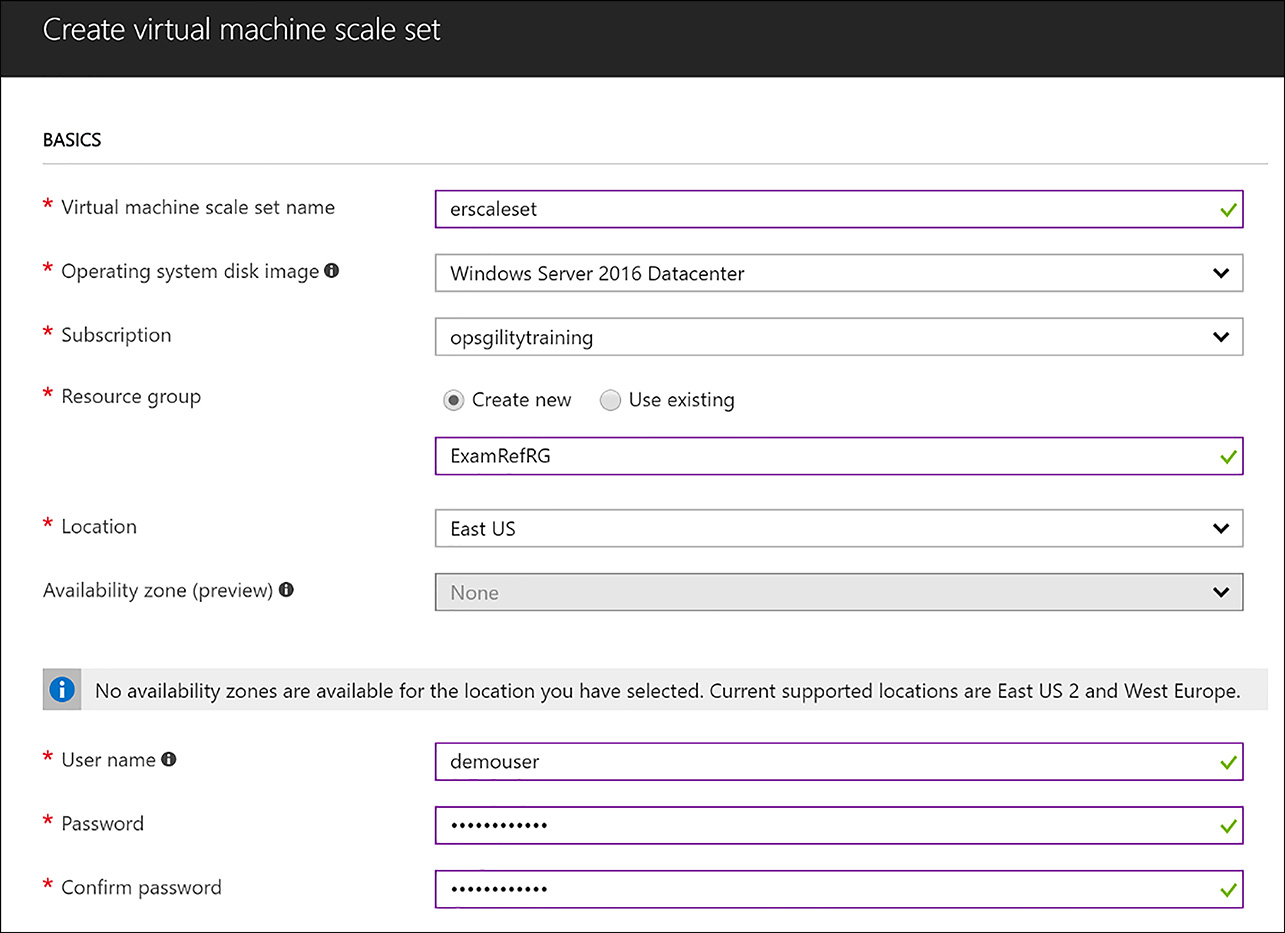Click the green checkmark in the Password field
The image size is (1285, 933).
(1228, 826)
